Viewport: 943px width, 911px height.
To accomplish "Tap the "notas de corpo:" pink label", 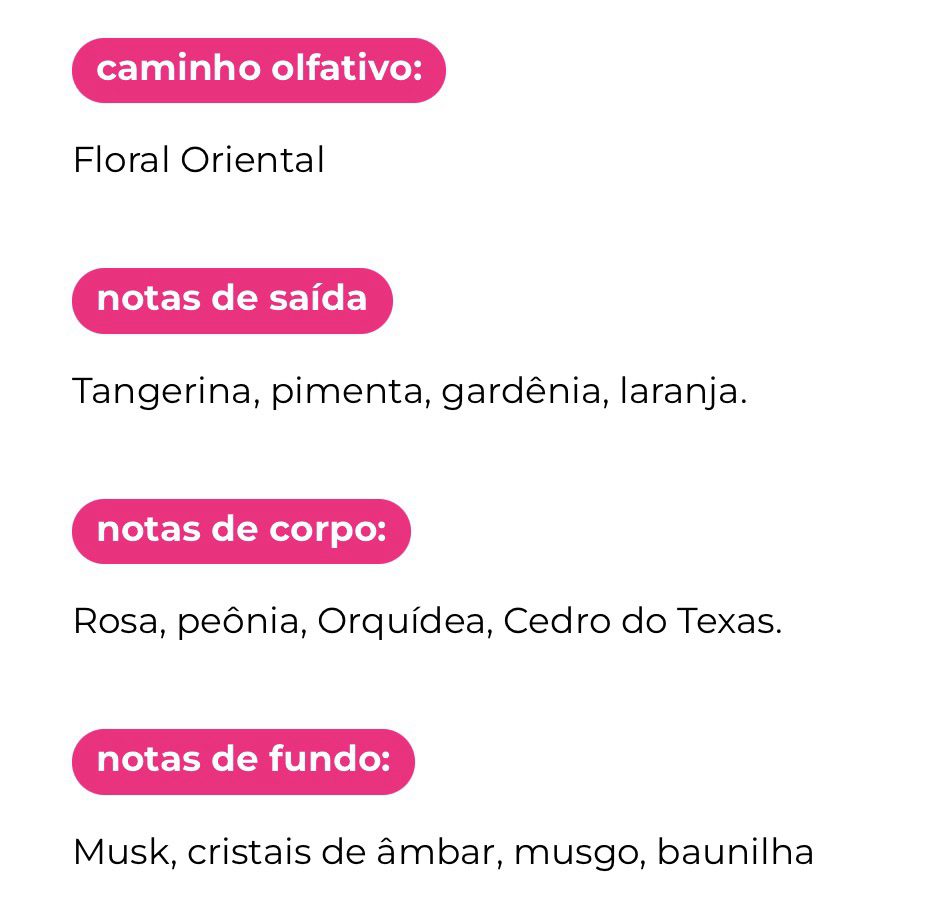I will (x=241, y=530).
